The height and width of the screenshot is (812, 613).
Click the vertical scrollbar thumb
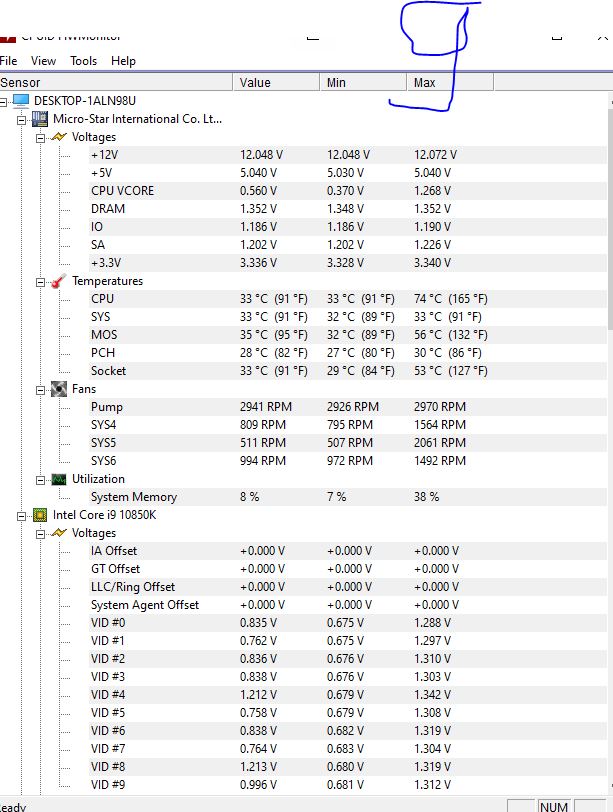coord(610,218)
